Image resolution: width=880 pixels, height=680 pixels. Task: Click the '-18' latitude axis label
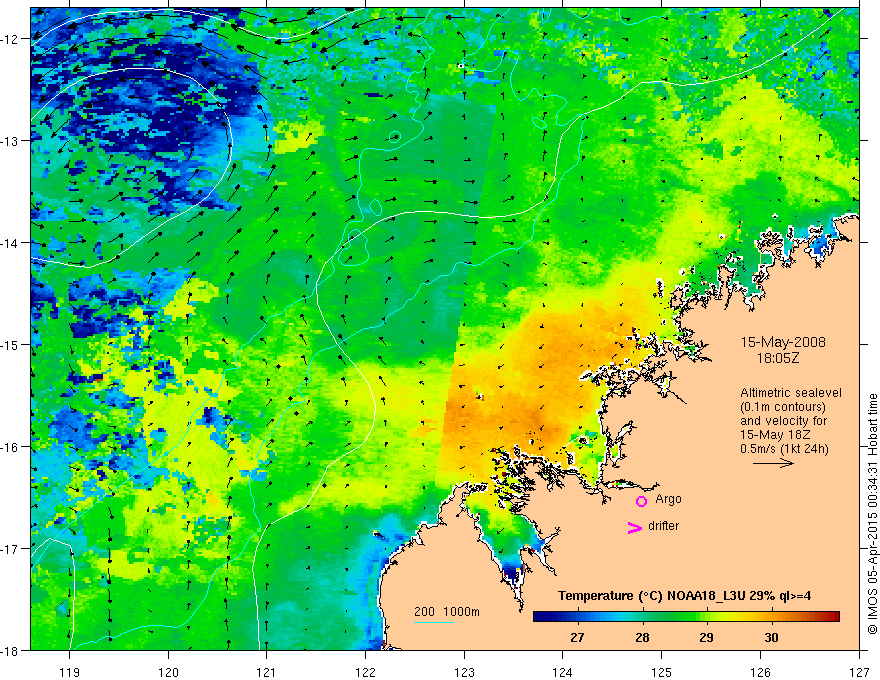click(x=10, y=651)
